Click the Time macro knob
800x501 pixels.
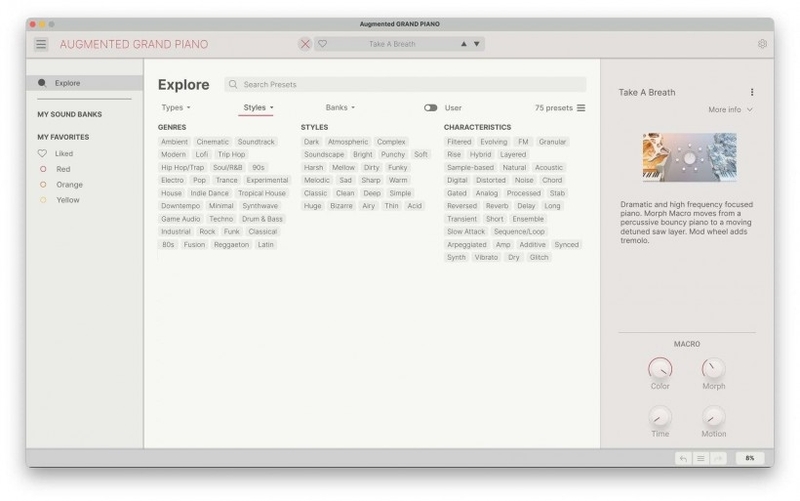tap(660, 417)
